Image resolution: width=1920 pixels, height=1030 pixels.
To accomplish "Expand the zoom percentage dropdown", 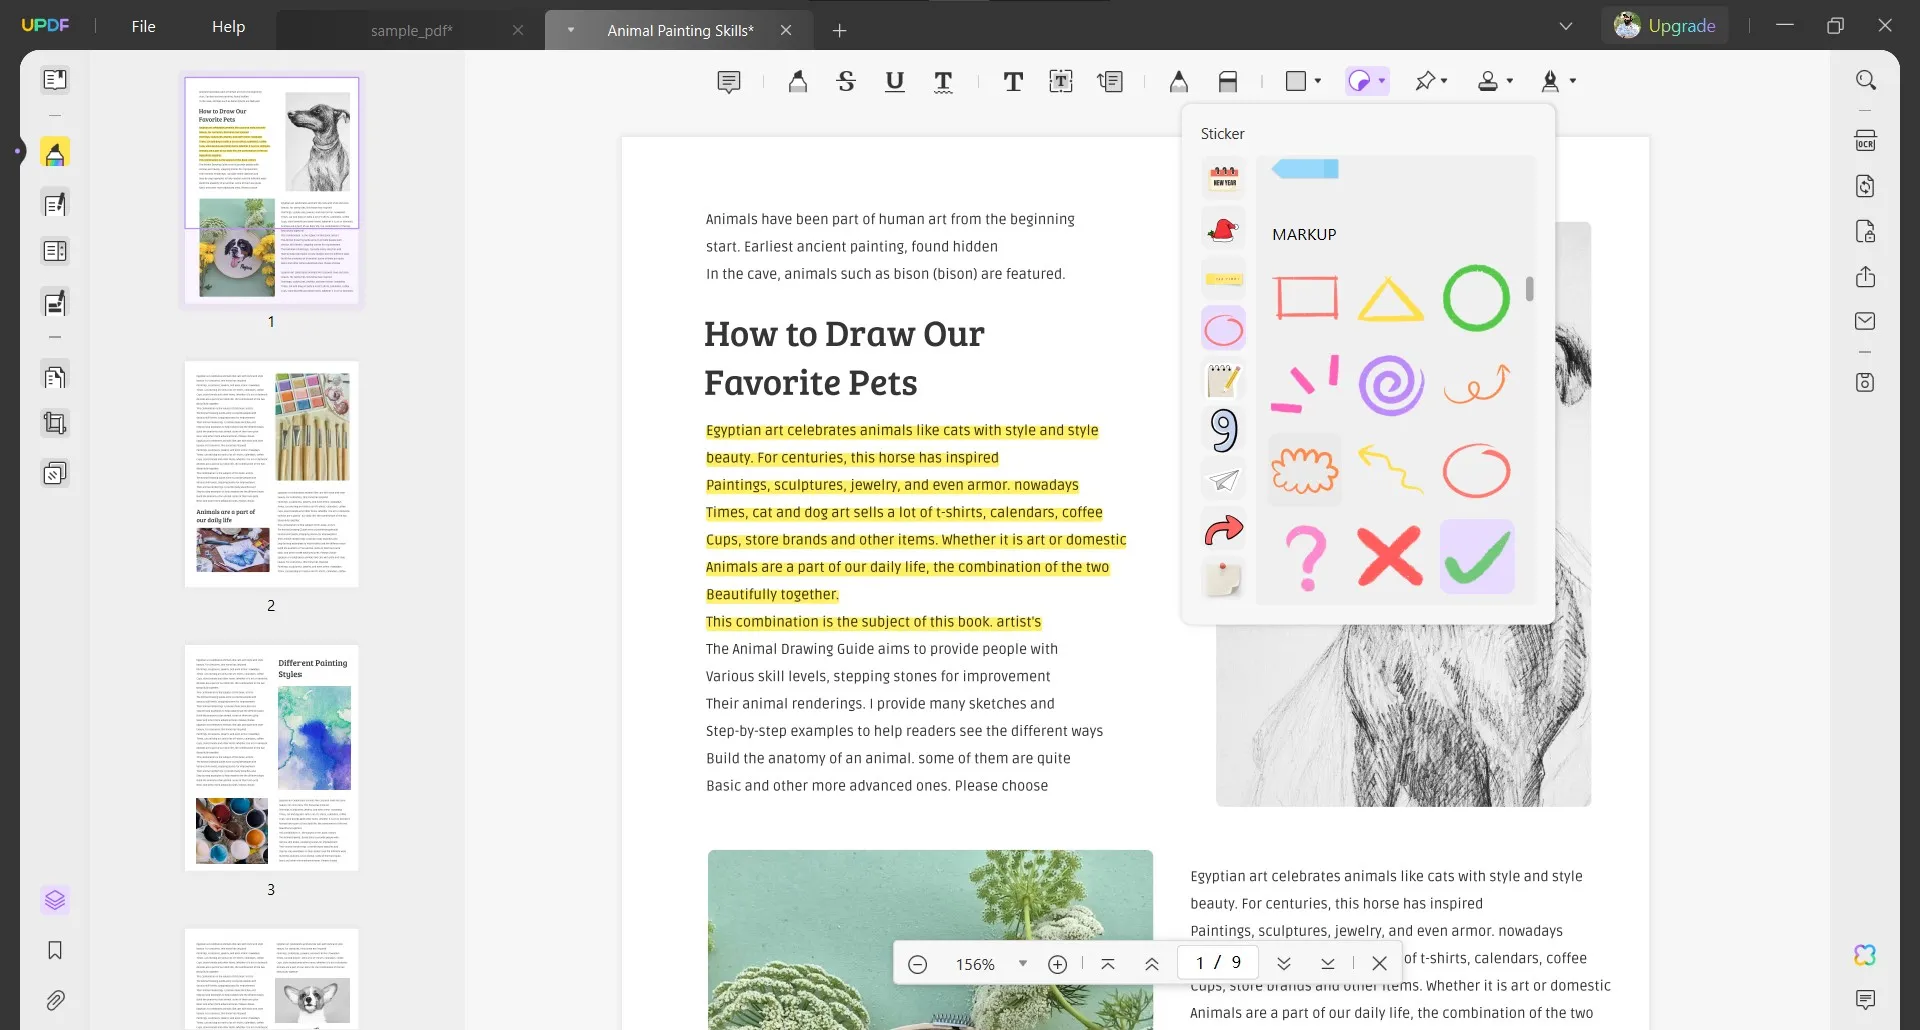I will pos(1022,964).
